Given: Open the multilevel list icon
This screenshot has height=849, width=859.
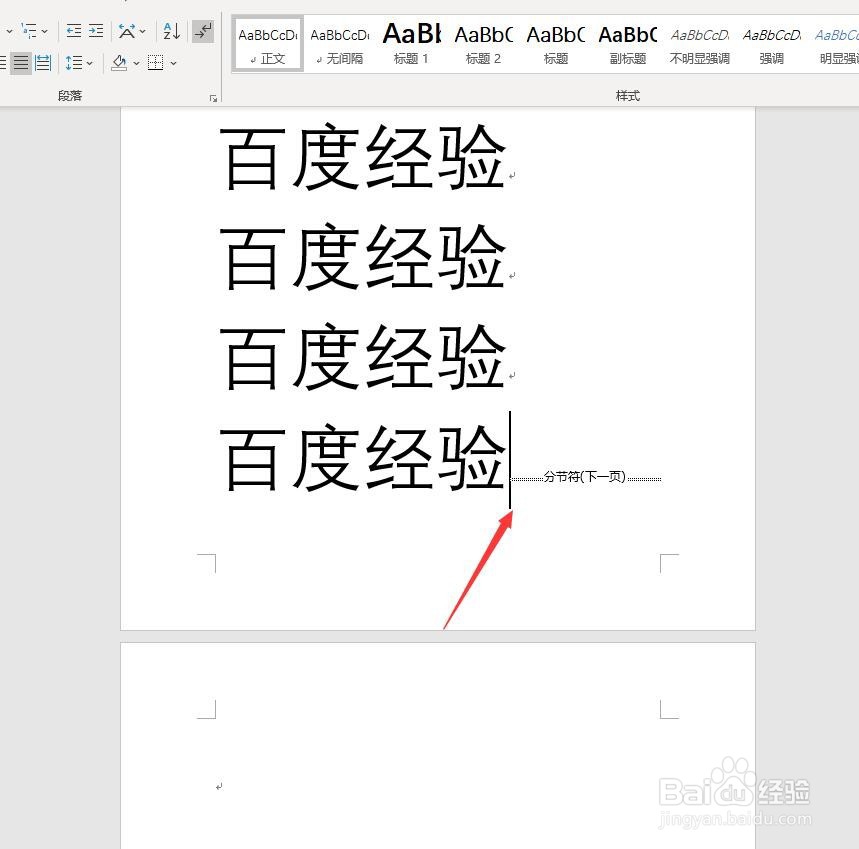Looking at the screenshot, I should pos(28,31).
